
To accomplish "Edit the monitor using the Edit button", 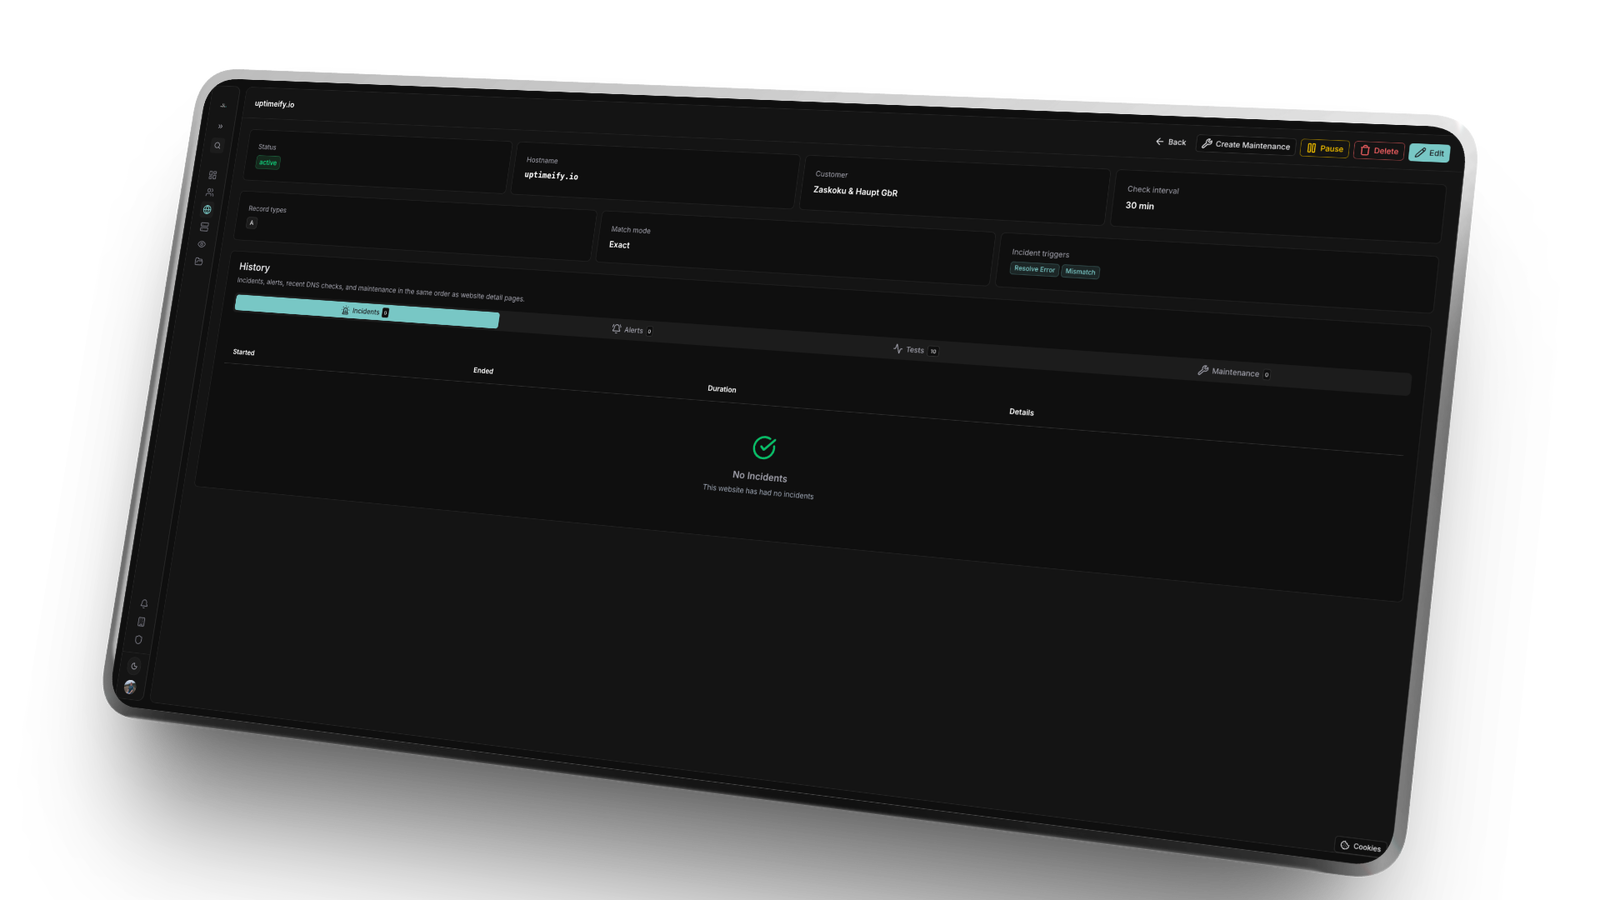I will 1430,153.
